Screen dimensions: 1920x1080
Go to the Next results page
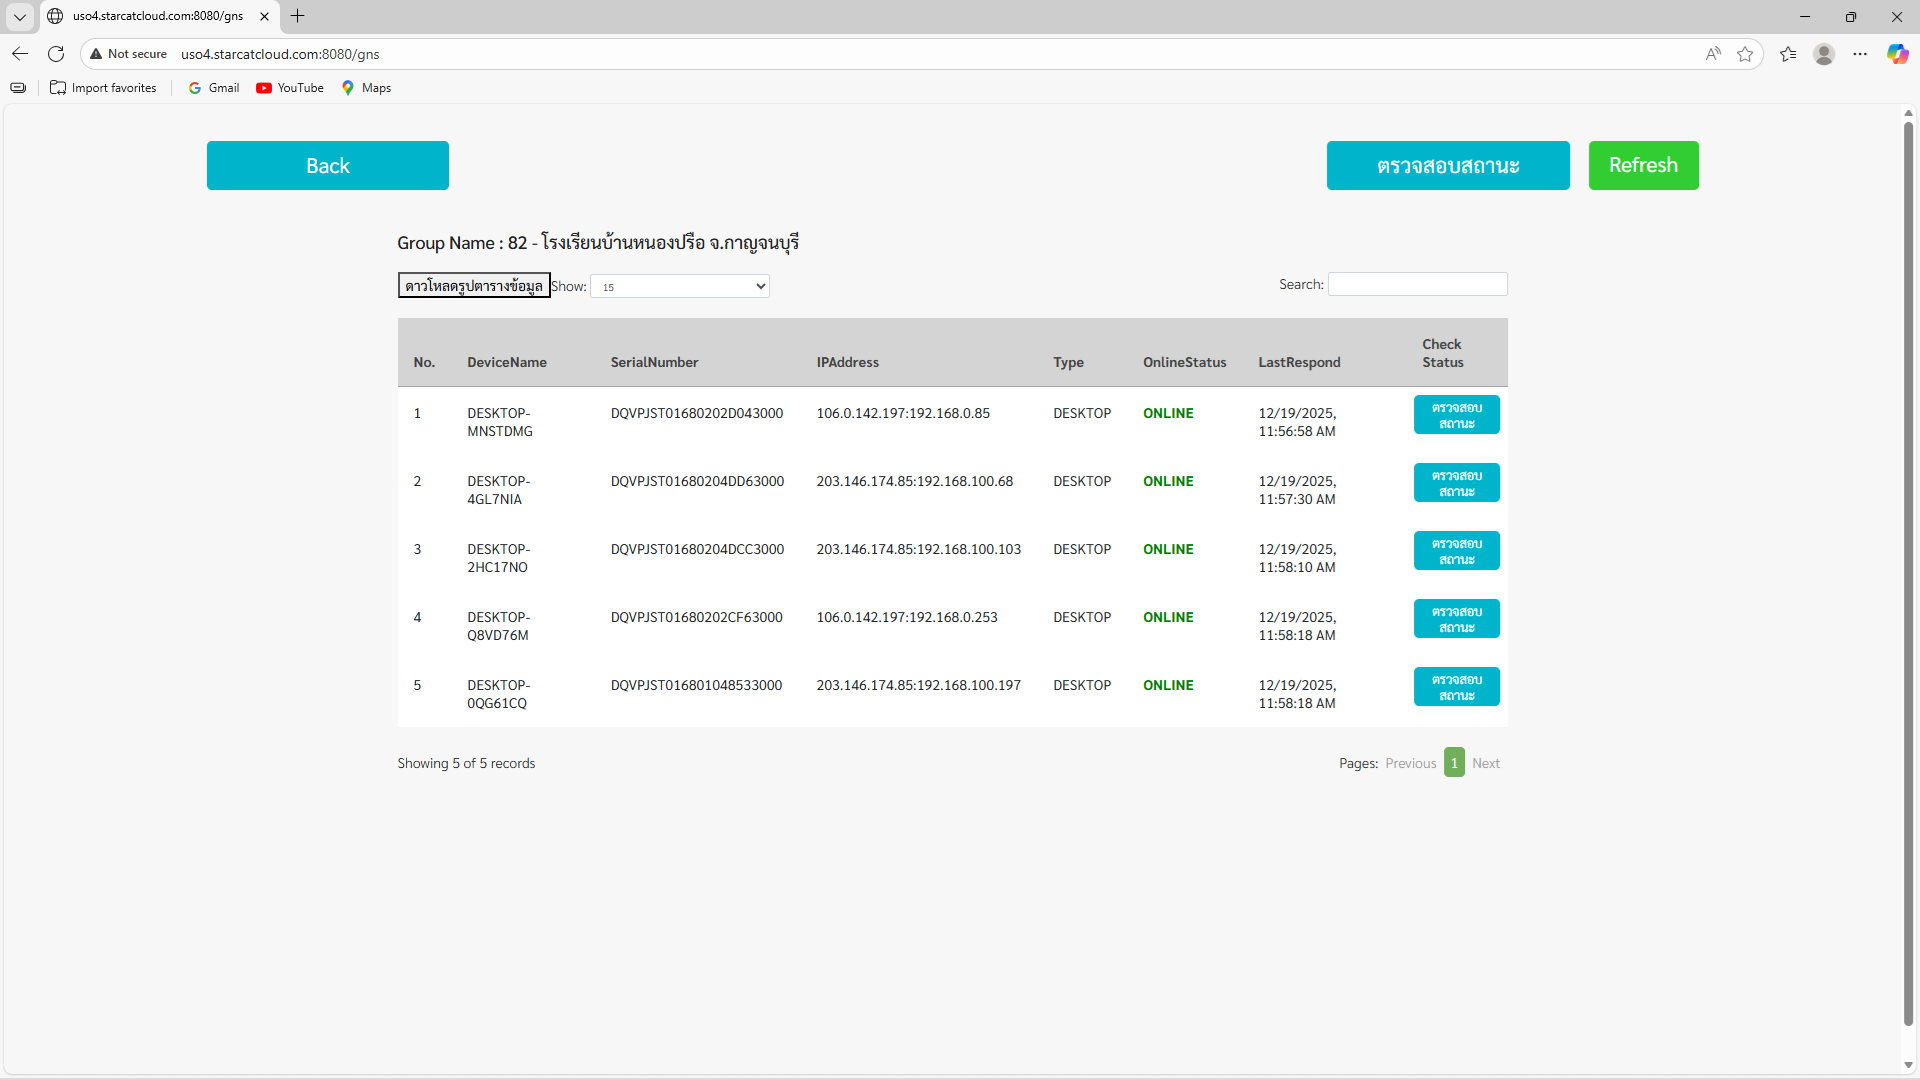point(1485,763)
